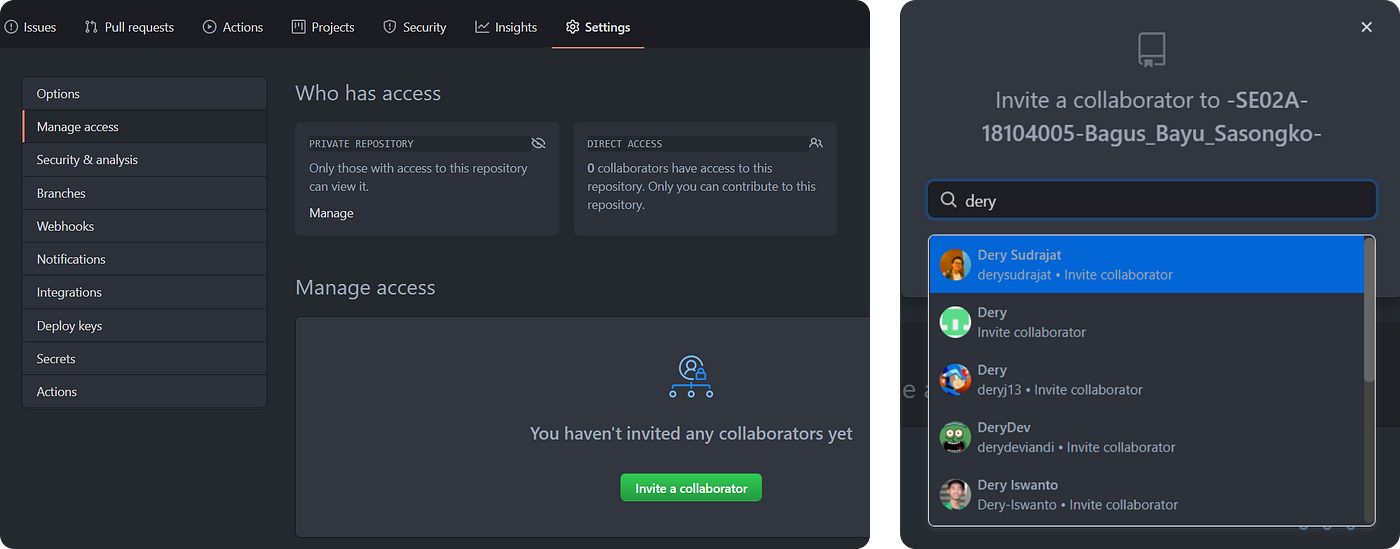The width and height of the screenshot is (1400, 549).
Task: Open the Issues tab
Action: 30,27
